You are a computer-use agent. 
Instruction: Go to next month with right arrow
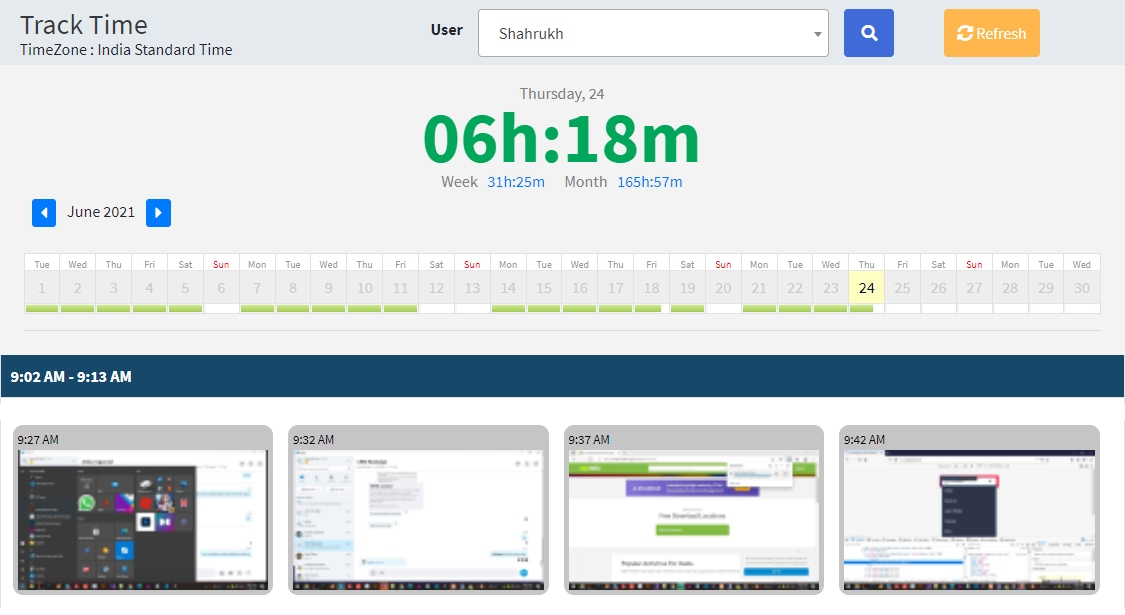pyautogui.click(x=158, y=212)
